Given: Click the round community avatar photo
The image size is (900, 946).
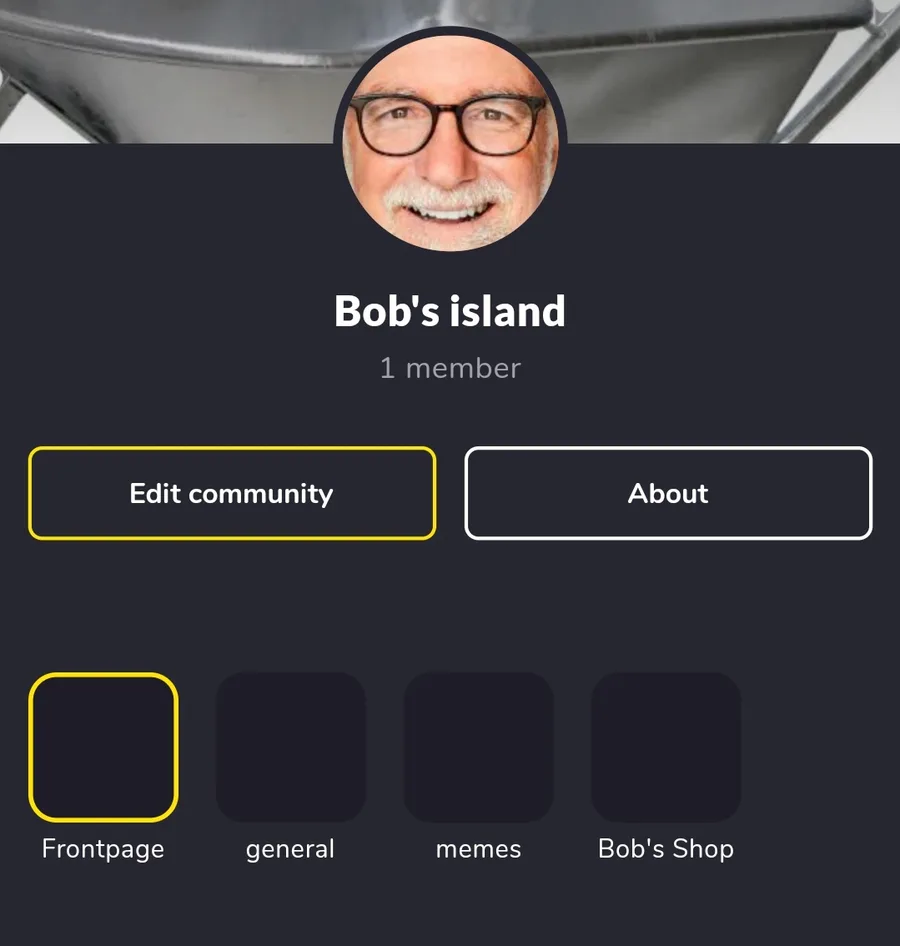Looking at the screenshot, I should 450,142.
